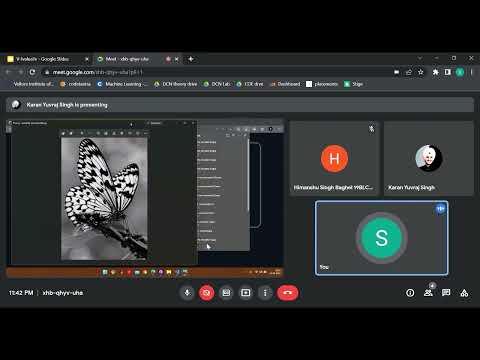Select Karan Yuvraj Singh participant tile
The height and width of the screenshot is (360, 480).
tap(429, 158)
